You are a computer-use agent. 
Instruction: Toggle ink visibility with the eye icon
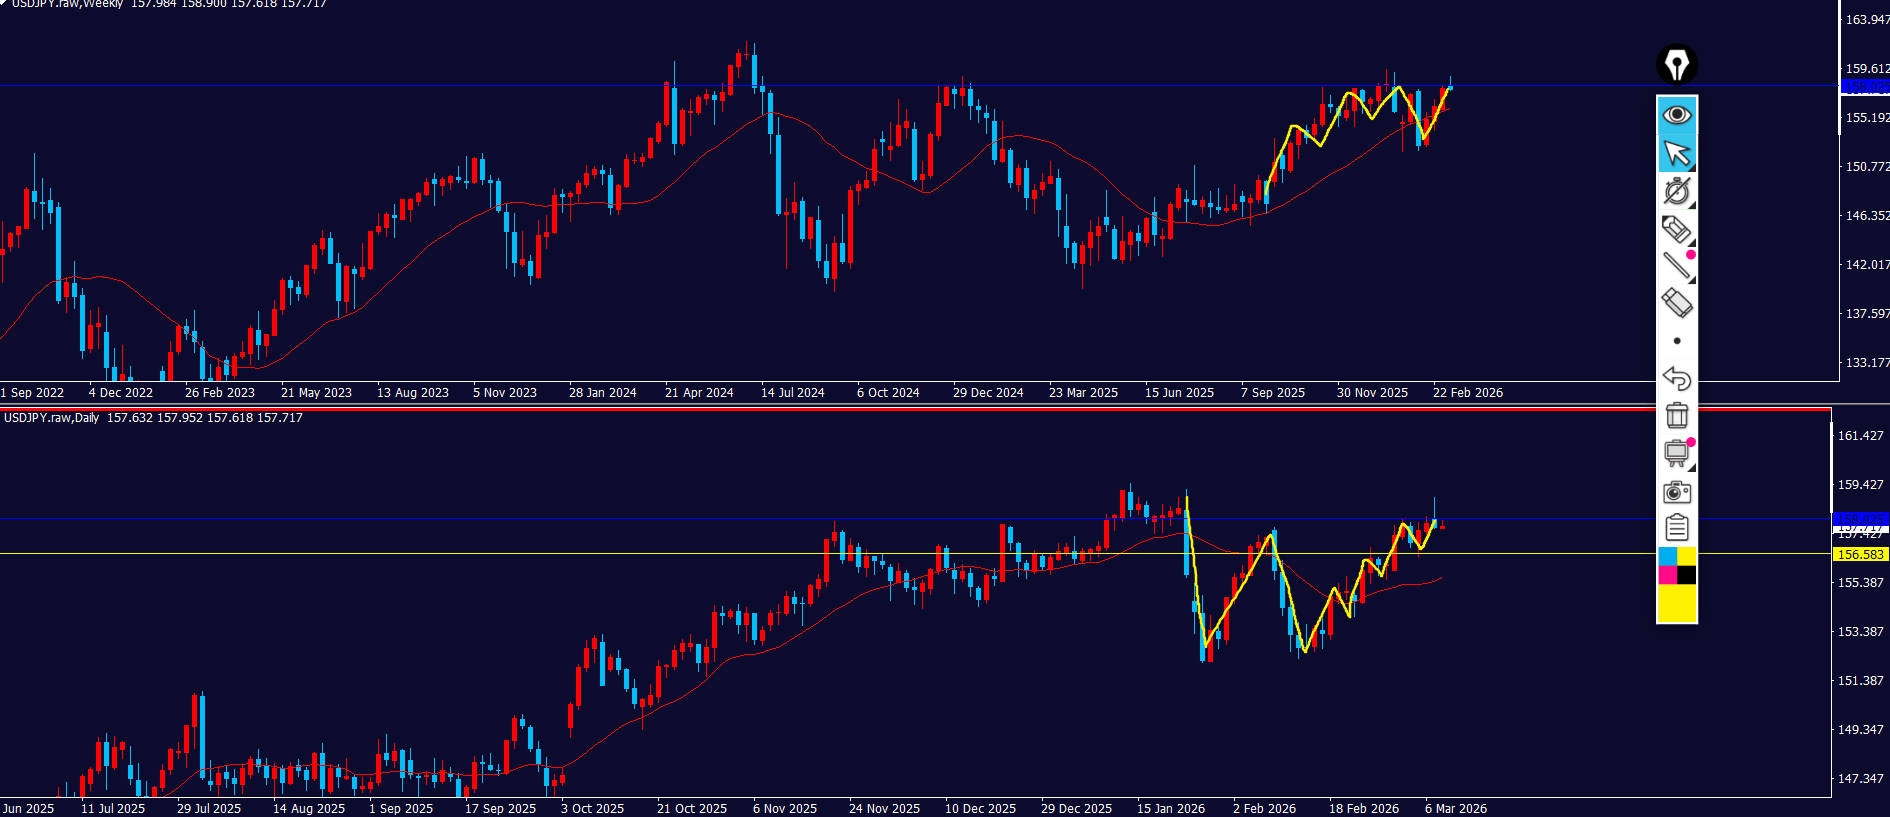point(1677,115)
